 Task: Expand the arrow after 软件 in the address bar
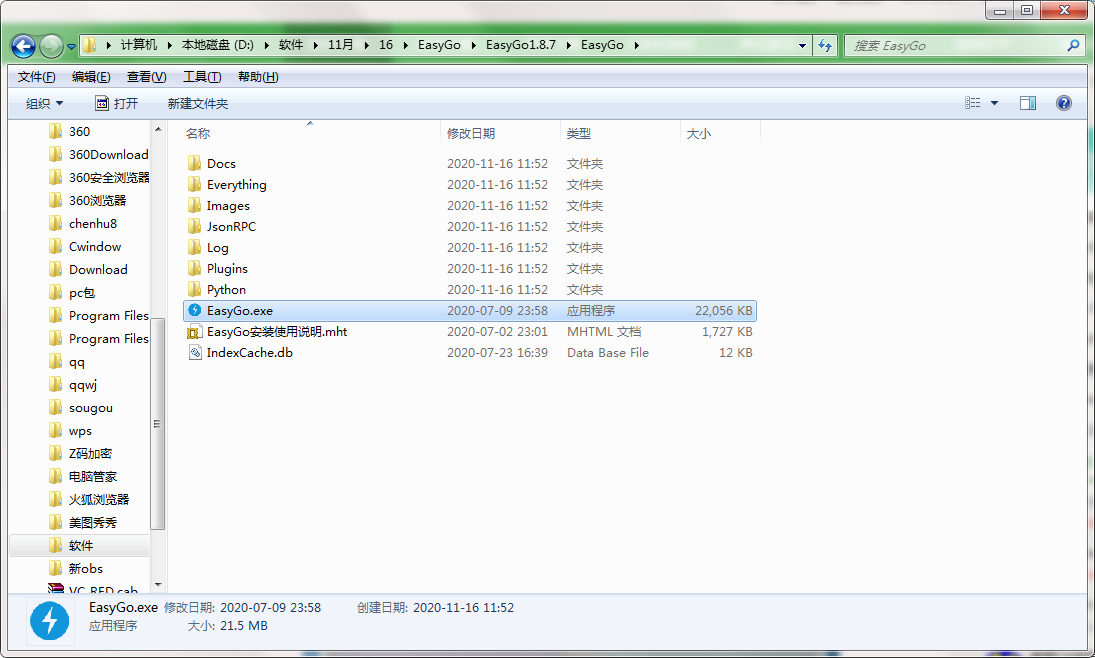point(315,45)
